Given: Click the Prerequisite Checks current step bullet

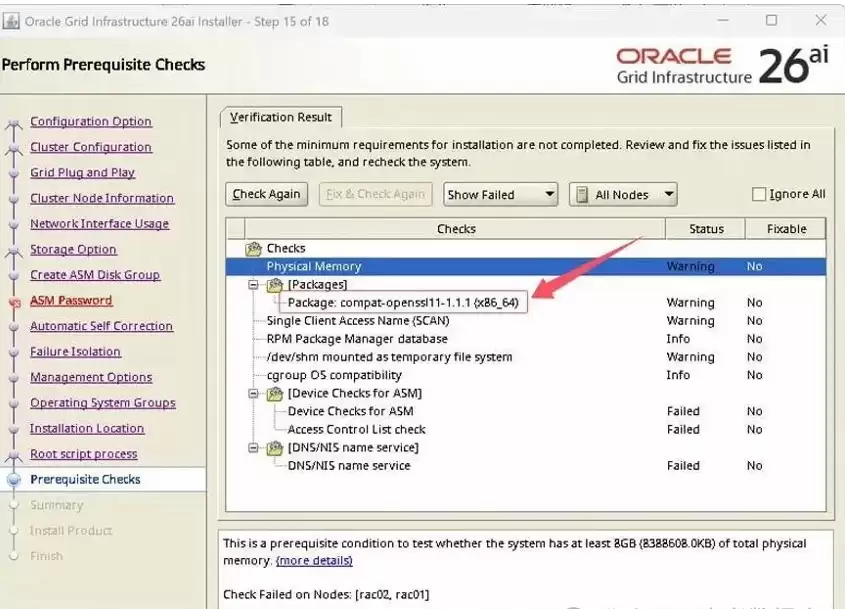Looking at the screenshot, I should point(14,480).
